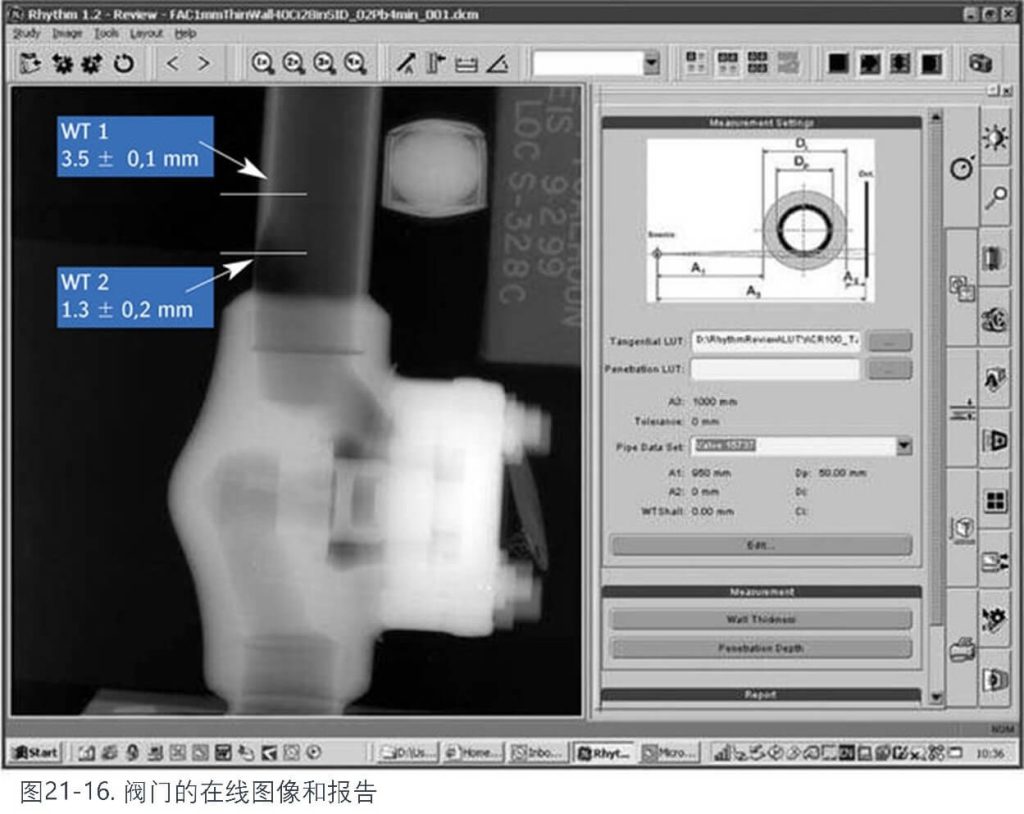The image size is (1024, 814).
Task: Click the Wall Thickness button
Action: coord(760,620)
